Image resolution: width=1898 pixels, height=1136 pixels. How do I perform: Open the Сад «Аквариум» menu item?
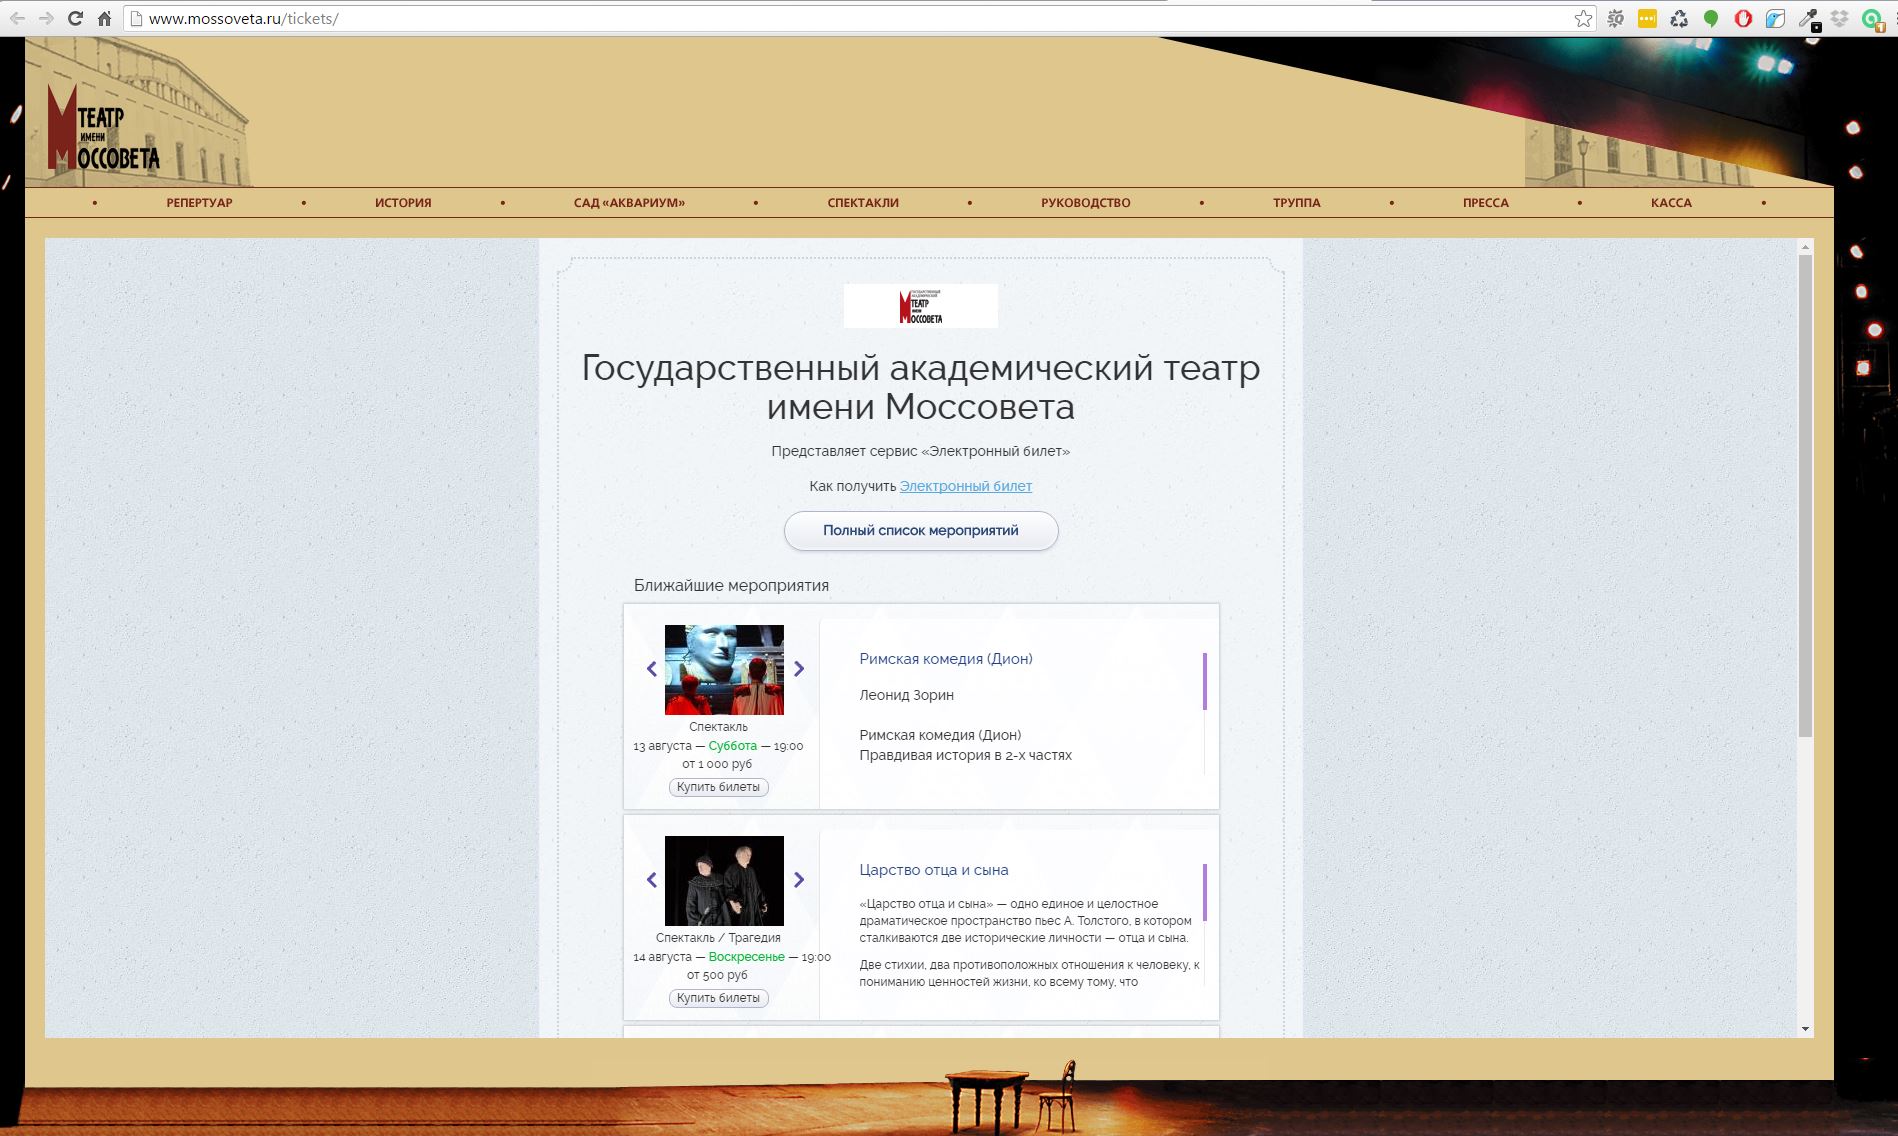pyautogui.click(x=629, y=203)
